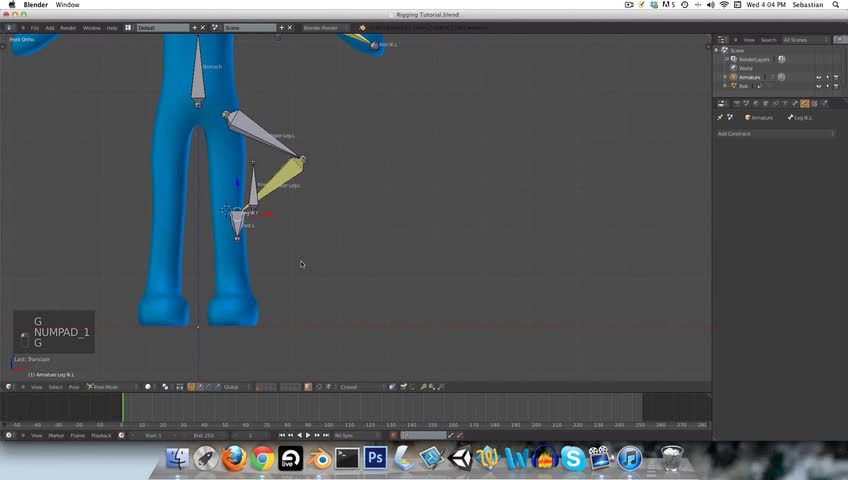Toggle renderability camera for Bob
This screenshot has height=480, width=848.
[836, 86]
